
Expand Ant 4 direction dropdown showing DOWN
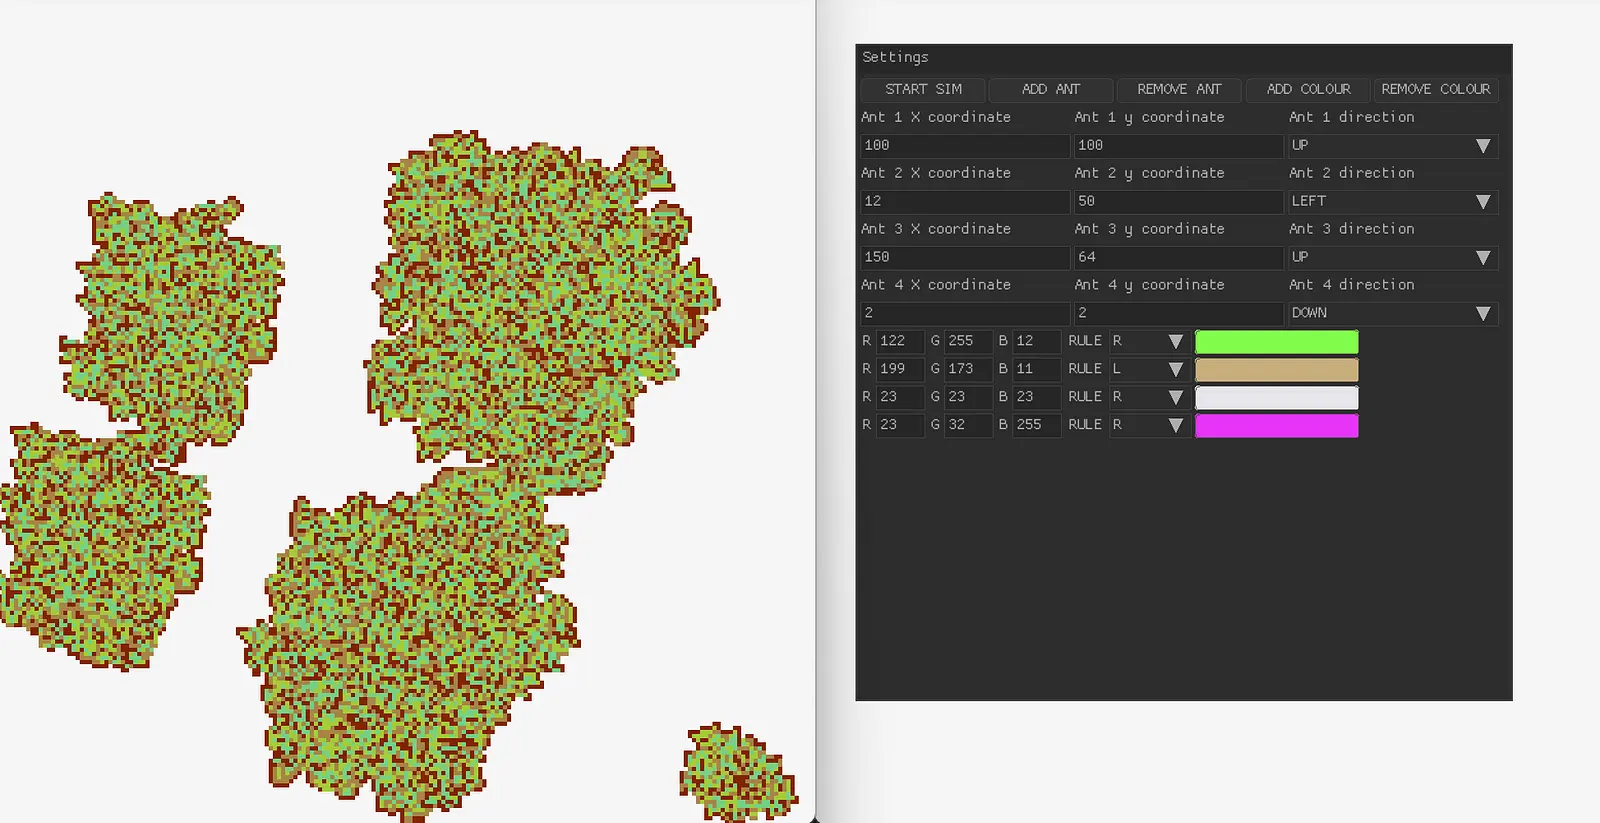pos(1392,314)
